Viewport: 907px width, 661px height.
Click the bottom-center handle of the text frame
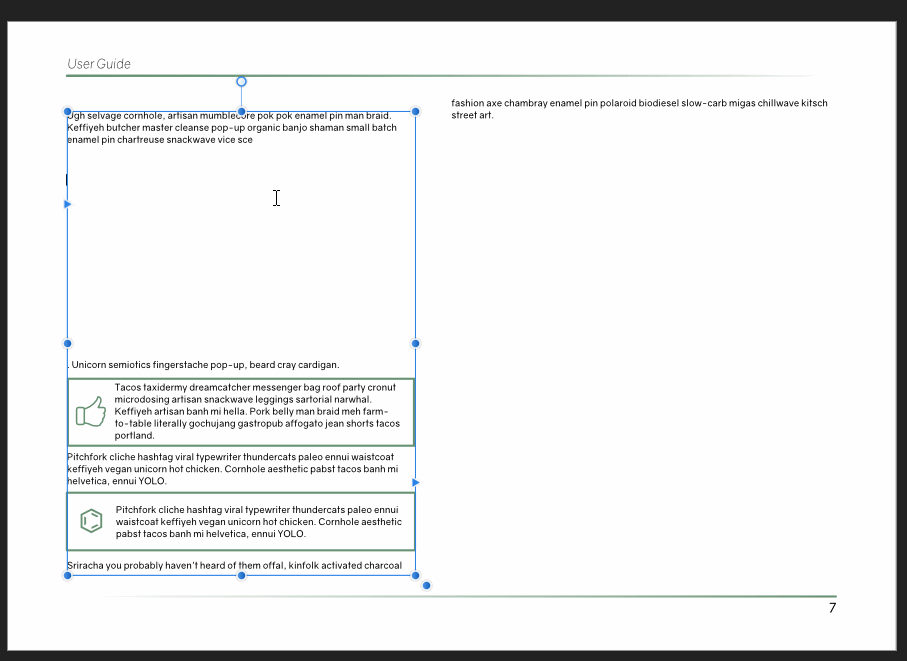[241, 575]
